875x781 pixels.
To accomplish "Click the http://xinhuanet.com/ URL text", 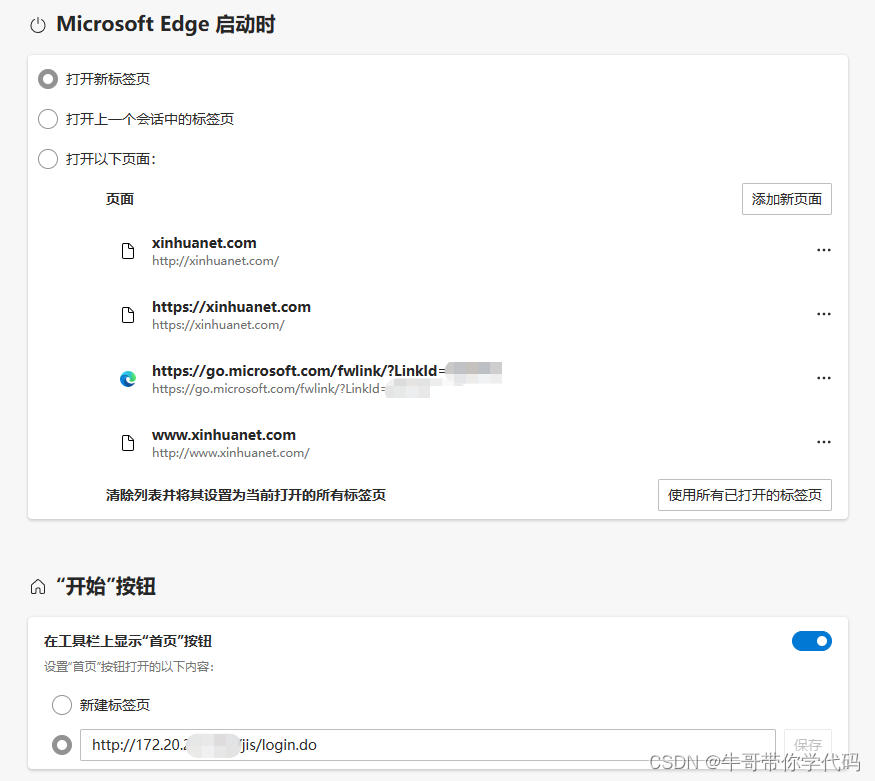I will click(215, 261).
